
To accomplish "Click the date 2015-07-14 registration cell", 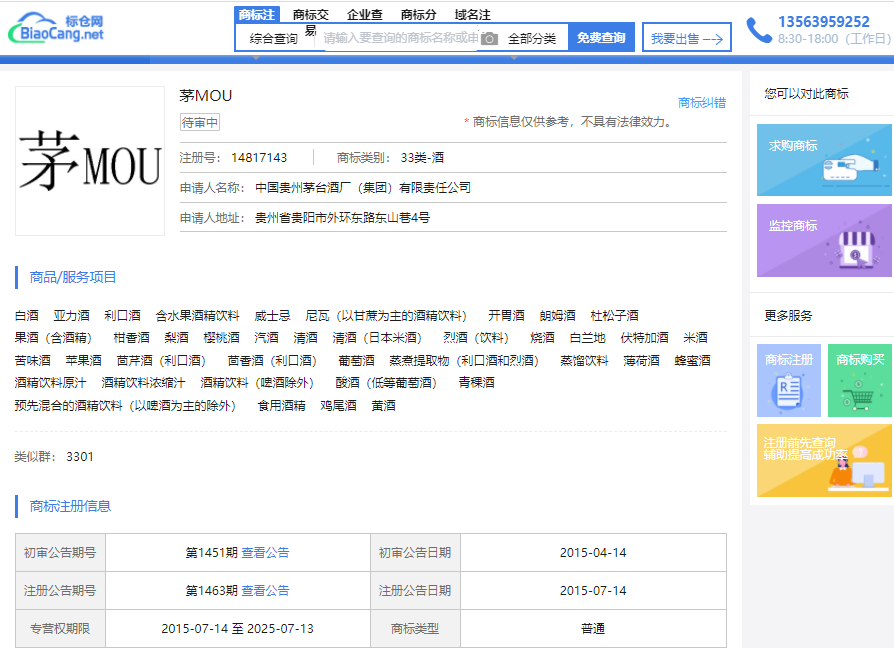I will (x=593, y=590).
